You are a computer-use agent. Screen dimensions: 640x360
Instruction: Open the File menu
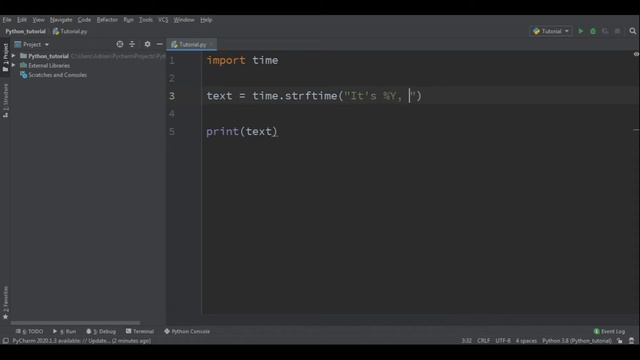point(7,20)
